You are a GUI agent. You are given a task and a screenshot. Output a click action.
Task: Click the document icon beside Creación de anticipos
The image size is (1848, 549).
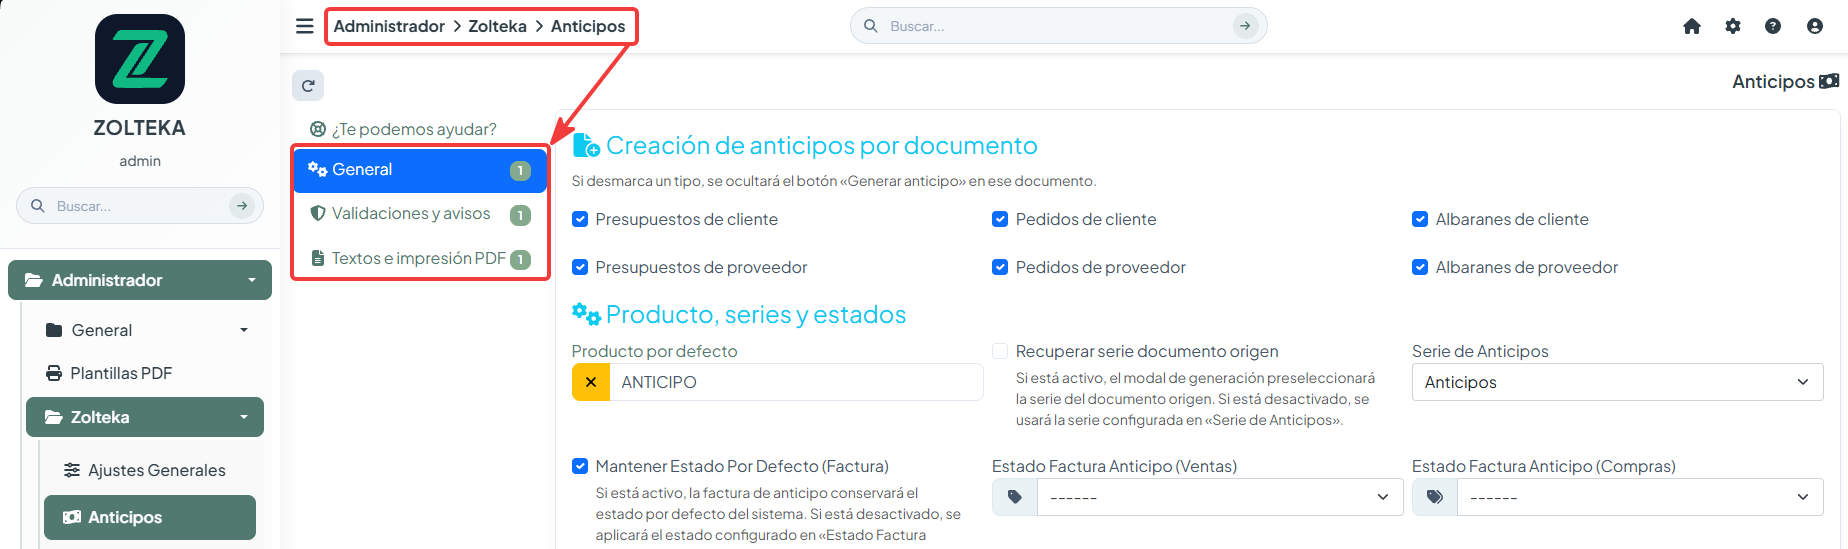[x=586, y=146]
